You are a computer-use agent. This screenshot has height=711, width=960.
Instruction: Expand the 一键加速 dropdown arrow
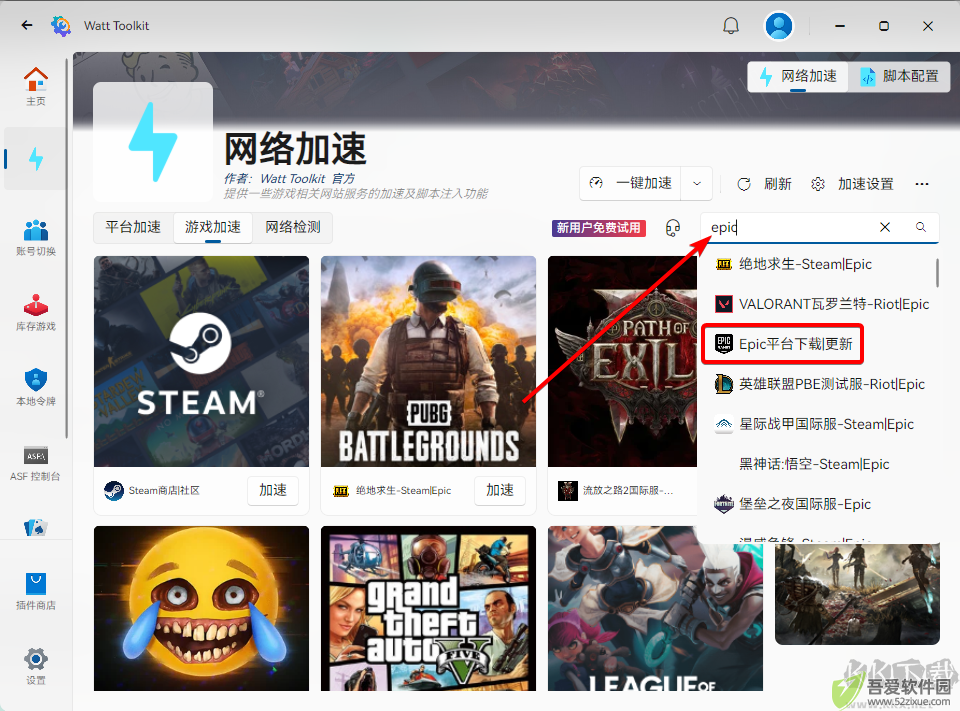tap(697, 183)
